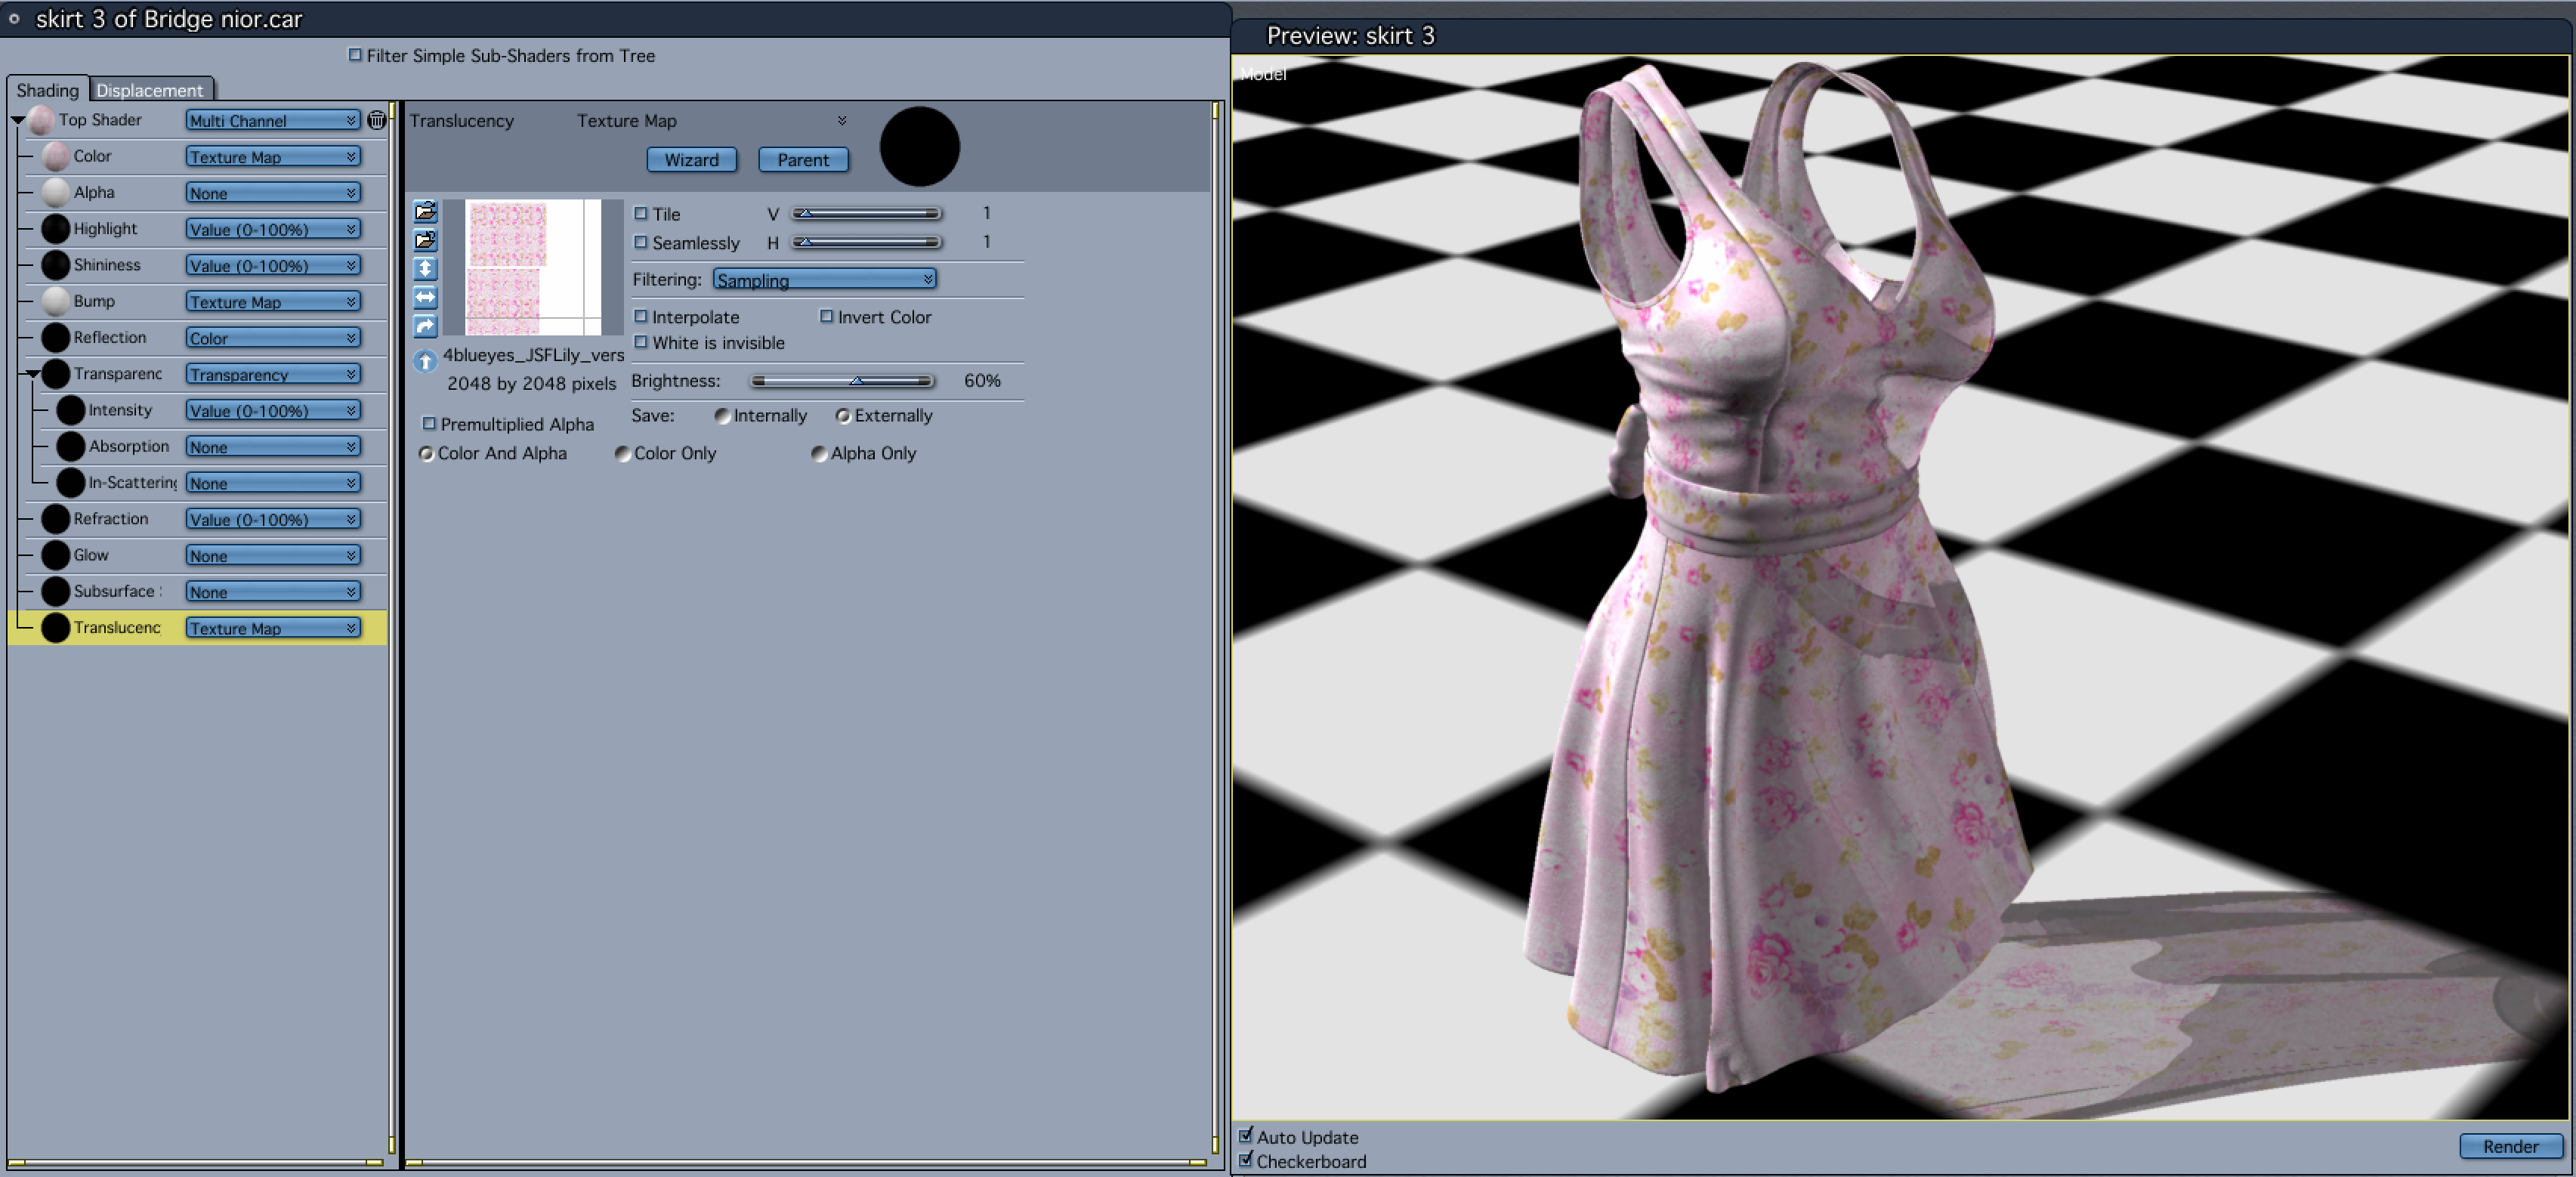Select the Shading tab
Image resolution: width=2576 pixels, height=1177 pixels.
pyautogui.click(x=47, y=90)
